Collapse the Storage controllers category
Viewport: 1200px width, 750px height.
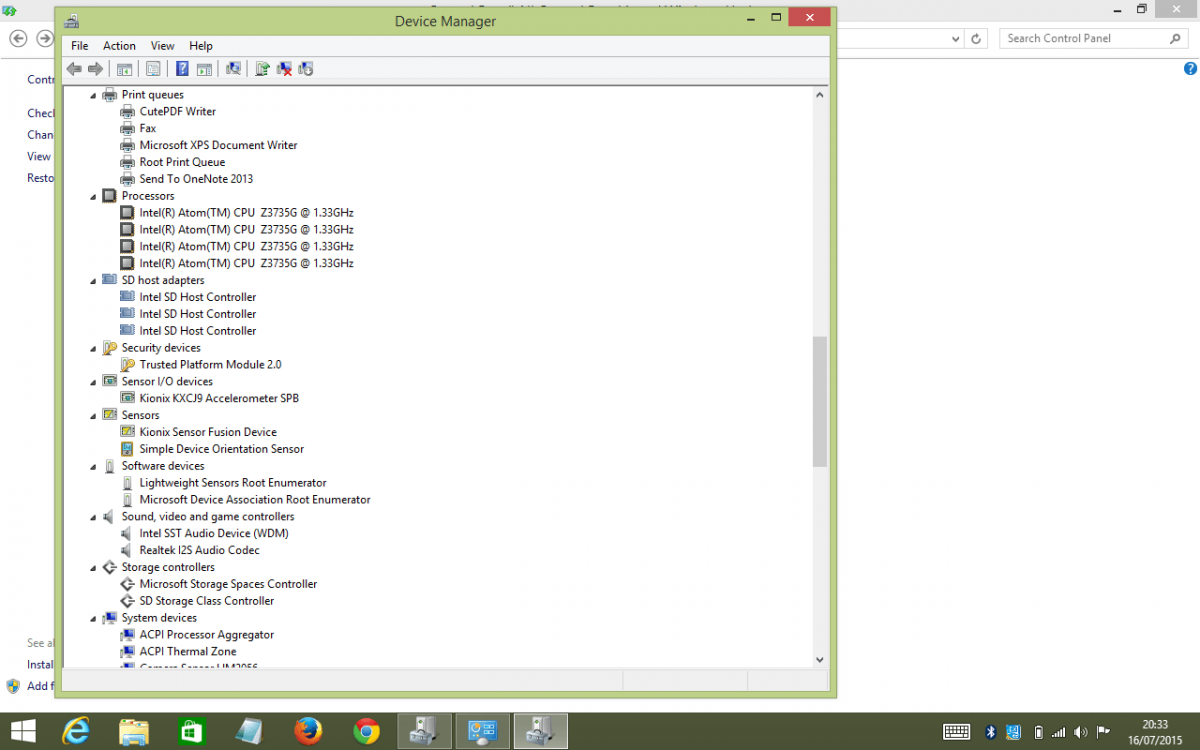click(x=95, y=568)
